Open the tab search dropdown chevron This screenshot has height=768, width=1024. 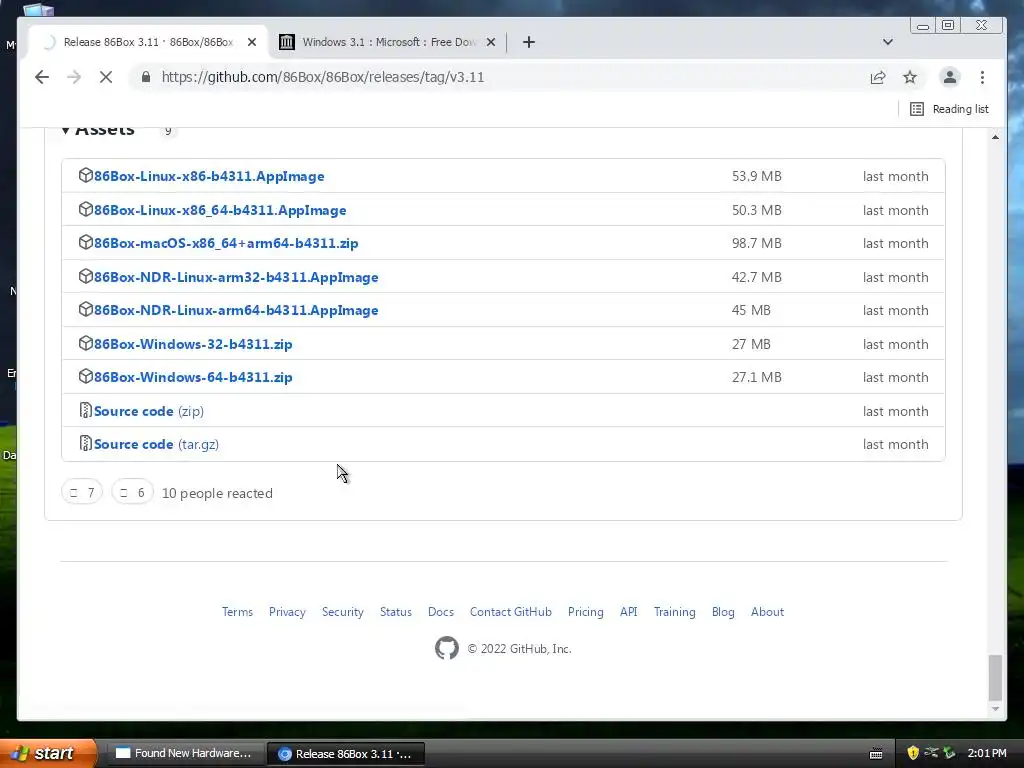(x=888, y=42)
